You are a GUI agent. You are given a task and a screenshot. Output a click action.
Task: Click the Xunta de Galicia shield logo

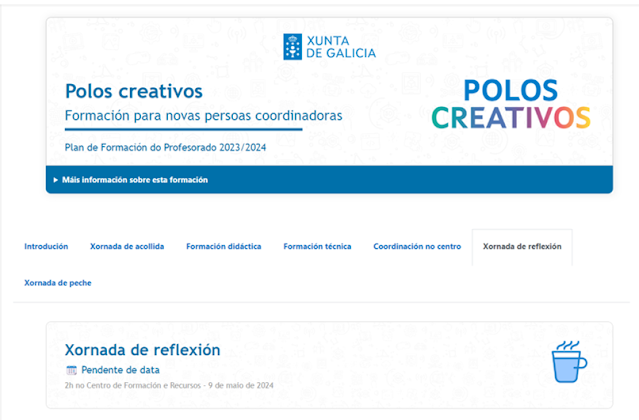click(x=293, y=47)
